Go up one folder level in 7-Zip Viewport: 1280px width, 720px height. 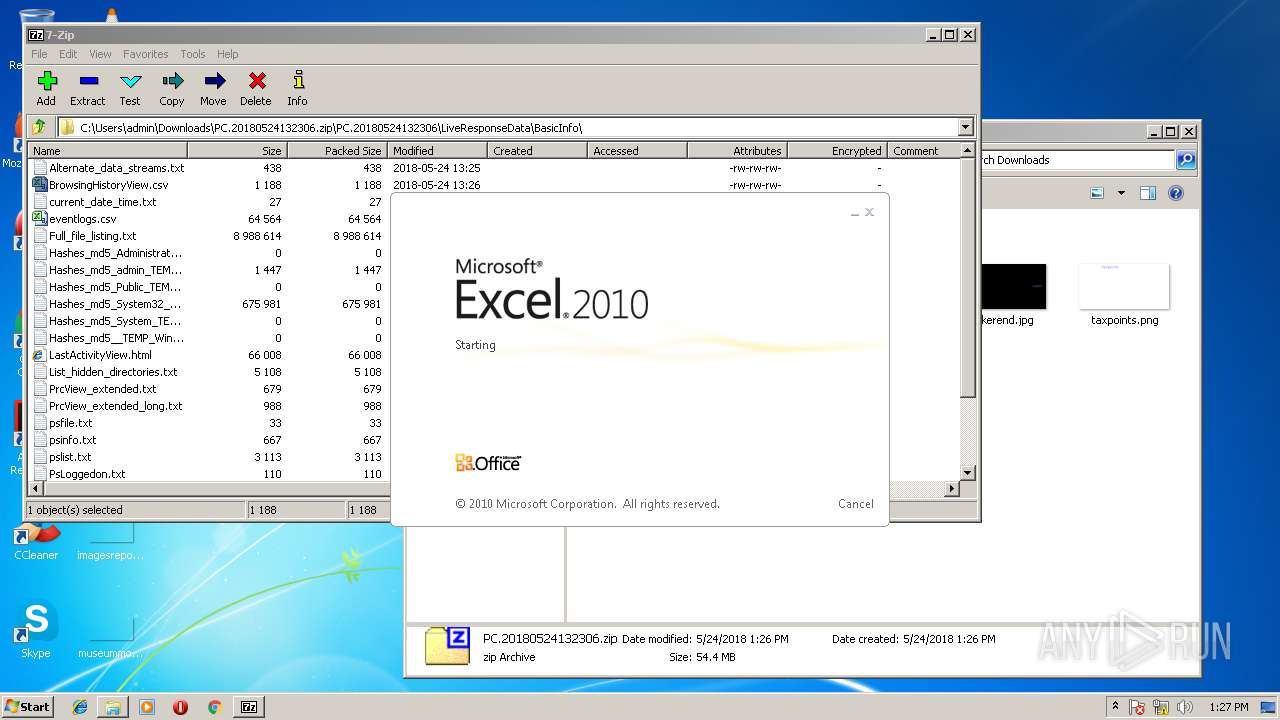click(x=39, y=127)
